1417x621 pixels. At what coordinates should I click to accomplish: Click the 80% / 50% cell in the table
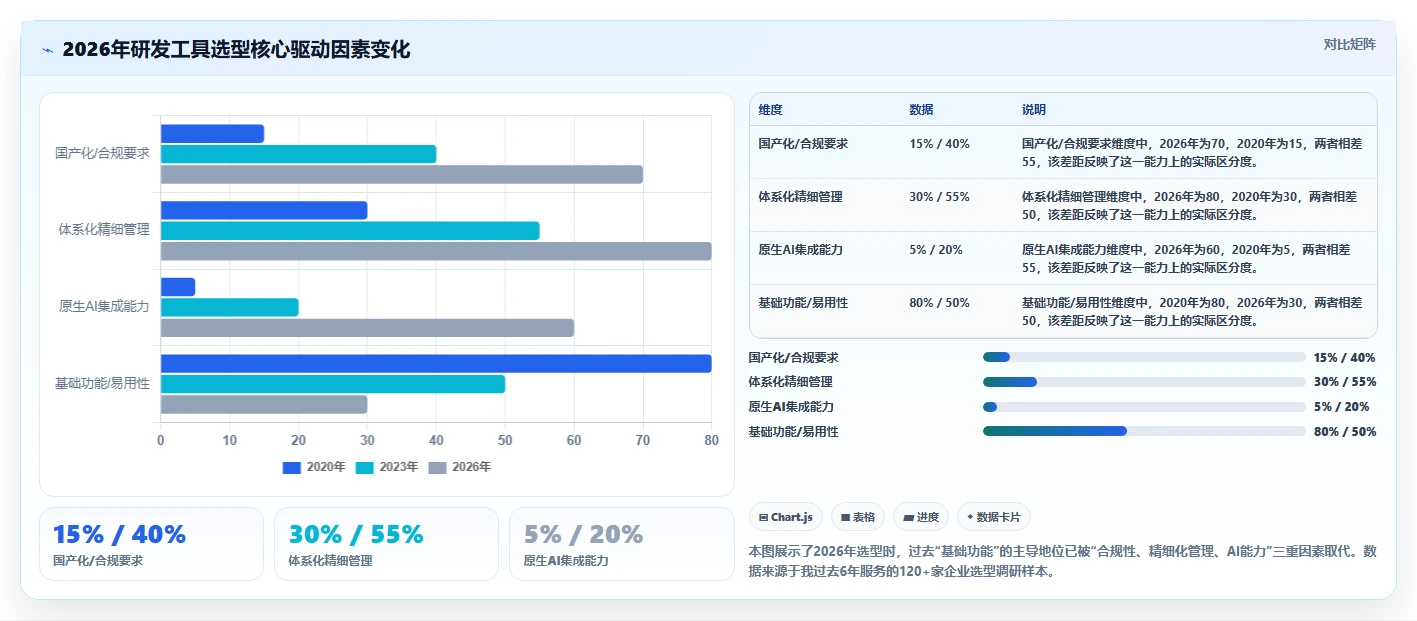tap(939, 302)
